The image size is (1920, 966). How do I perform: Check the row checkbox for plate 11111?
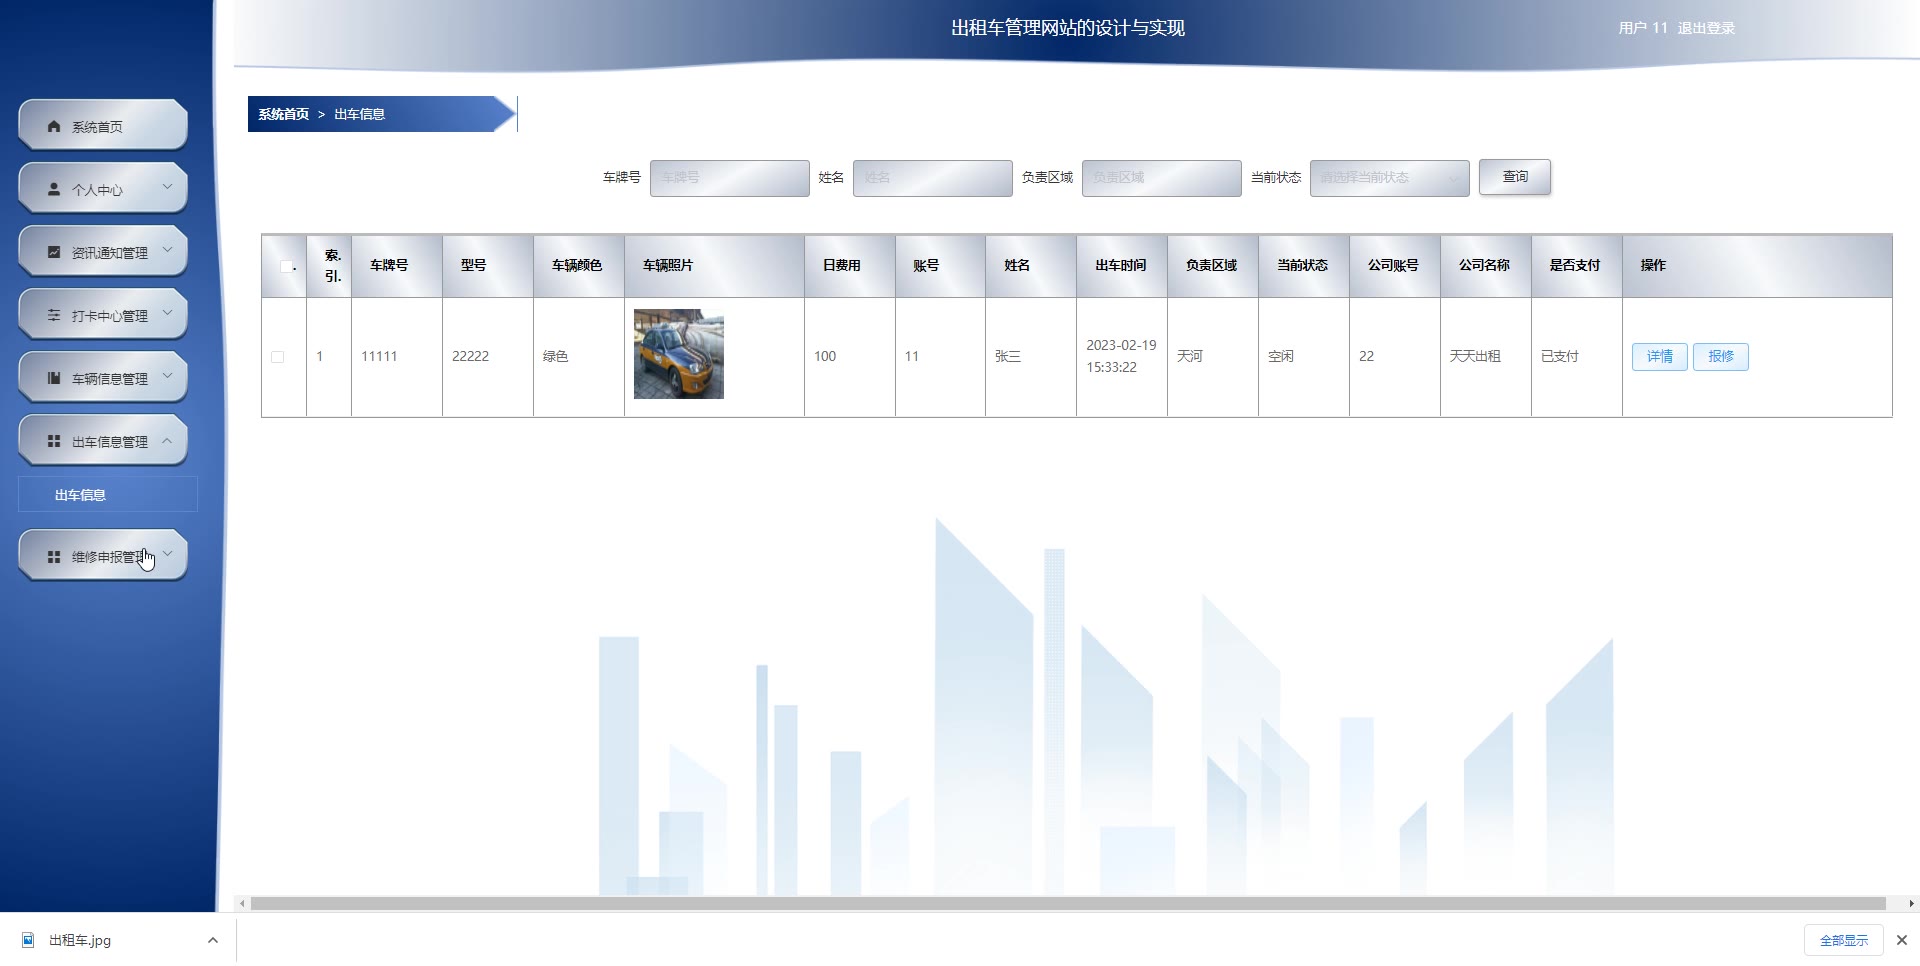tap(278, 357)
